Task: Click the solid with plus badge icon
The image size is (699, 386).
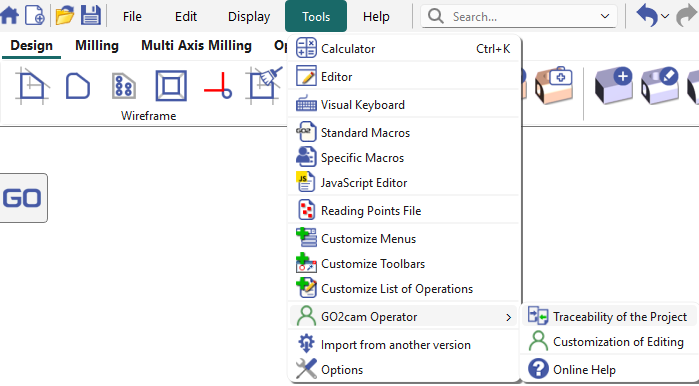Action: (614, 86)
